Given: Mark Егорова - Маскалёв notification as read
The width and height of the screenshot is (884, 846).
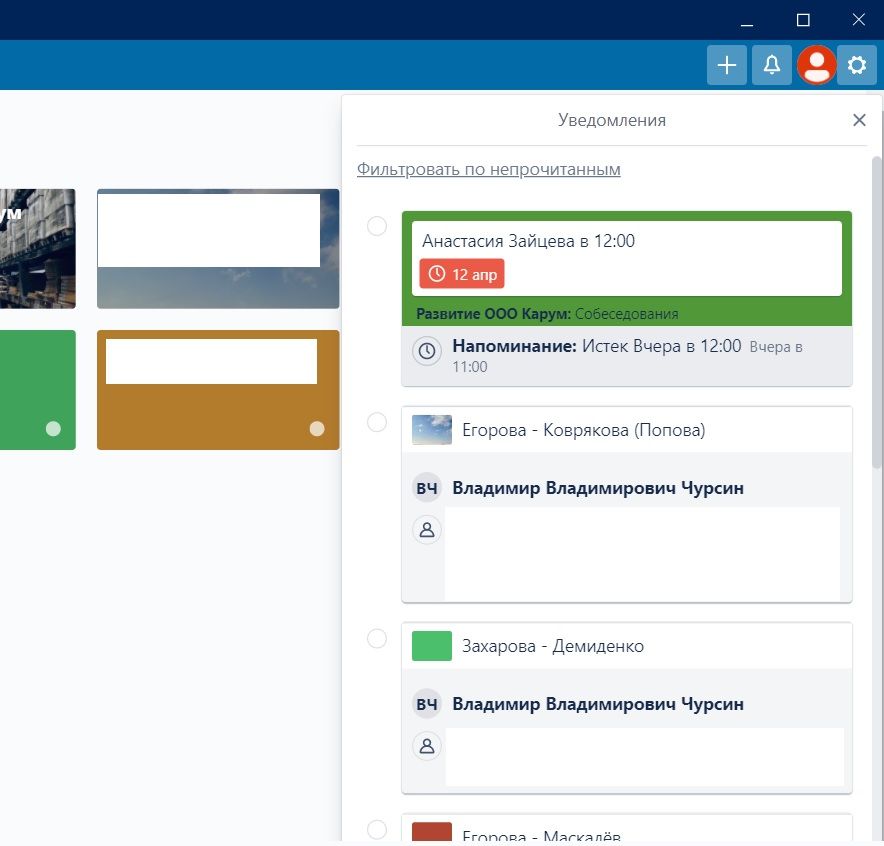Looking at the screenshot, I should (x=377, y=829).
